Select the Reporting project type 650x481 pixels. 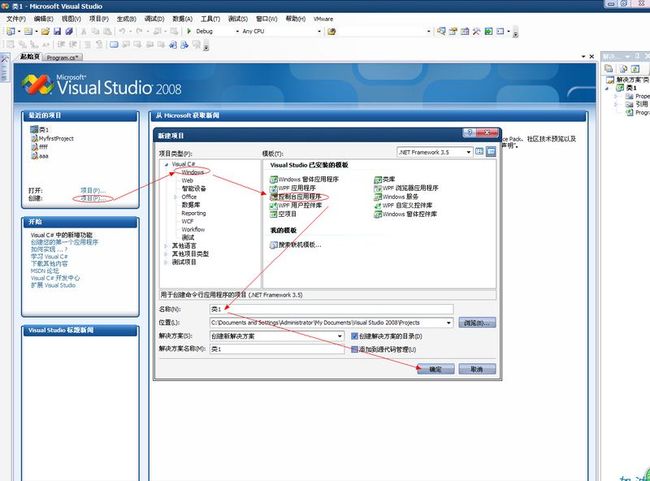tap(194, 213)
